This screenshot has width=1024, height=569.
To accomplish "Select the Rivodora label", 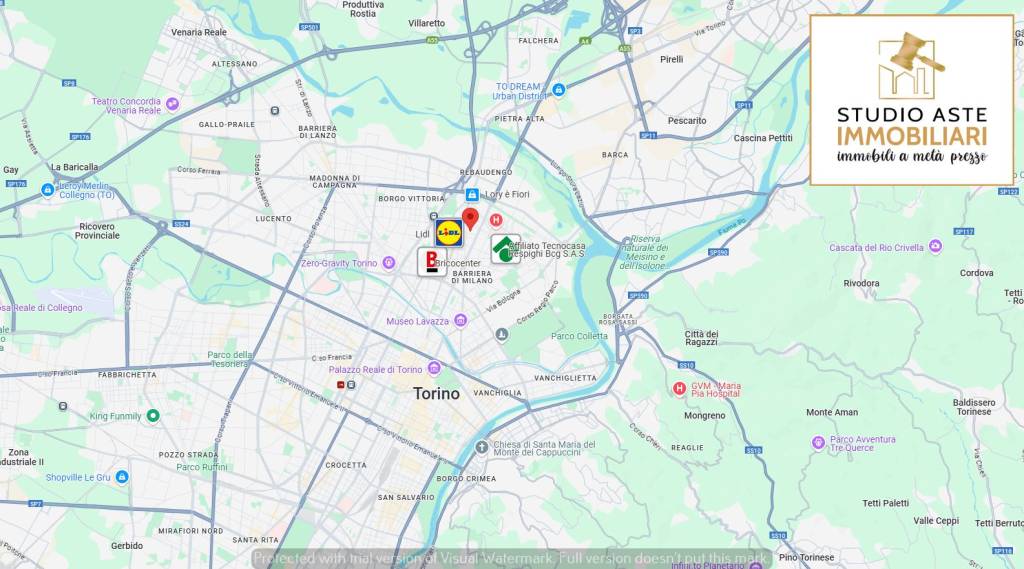I will pos(861,284).
